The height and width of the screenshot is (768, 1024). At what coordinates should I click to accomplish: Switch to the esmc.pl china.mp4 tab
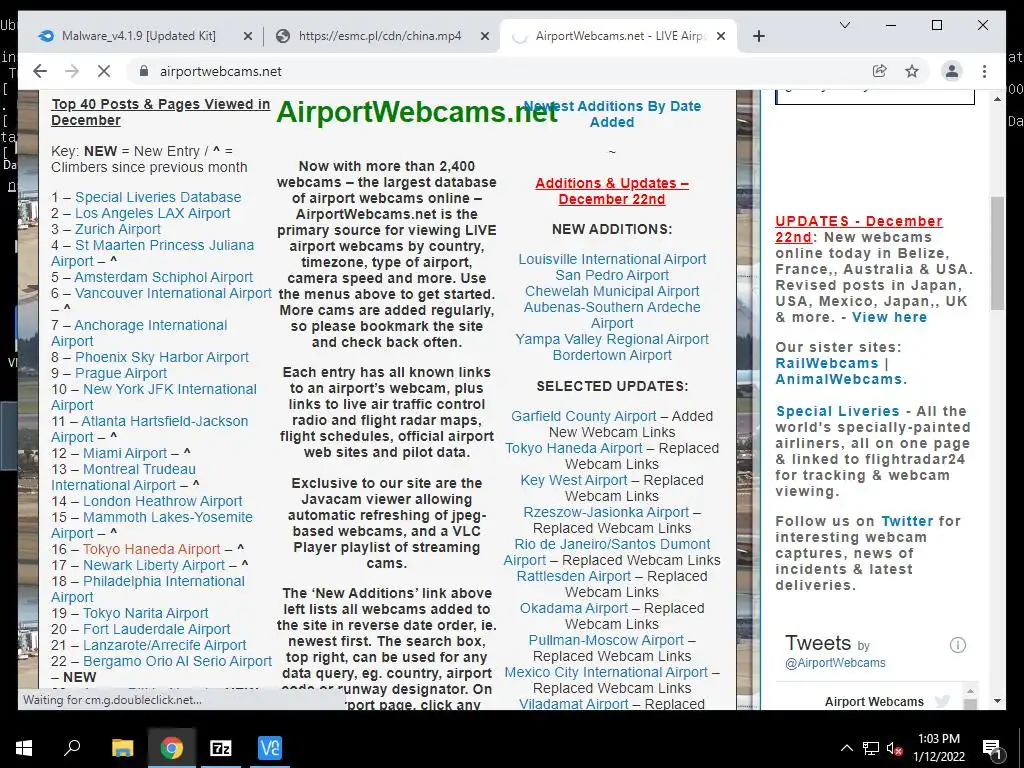coord(379,36)
